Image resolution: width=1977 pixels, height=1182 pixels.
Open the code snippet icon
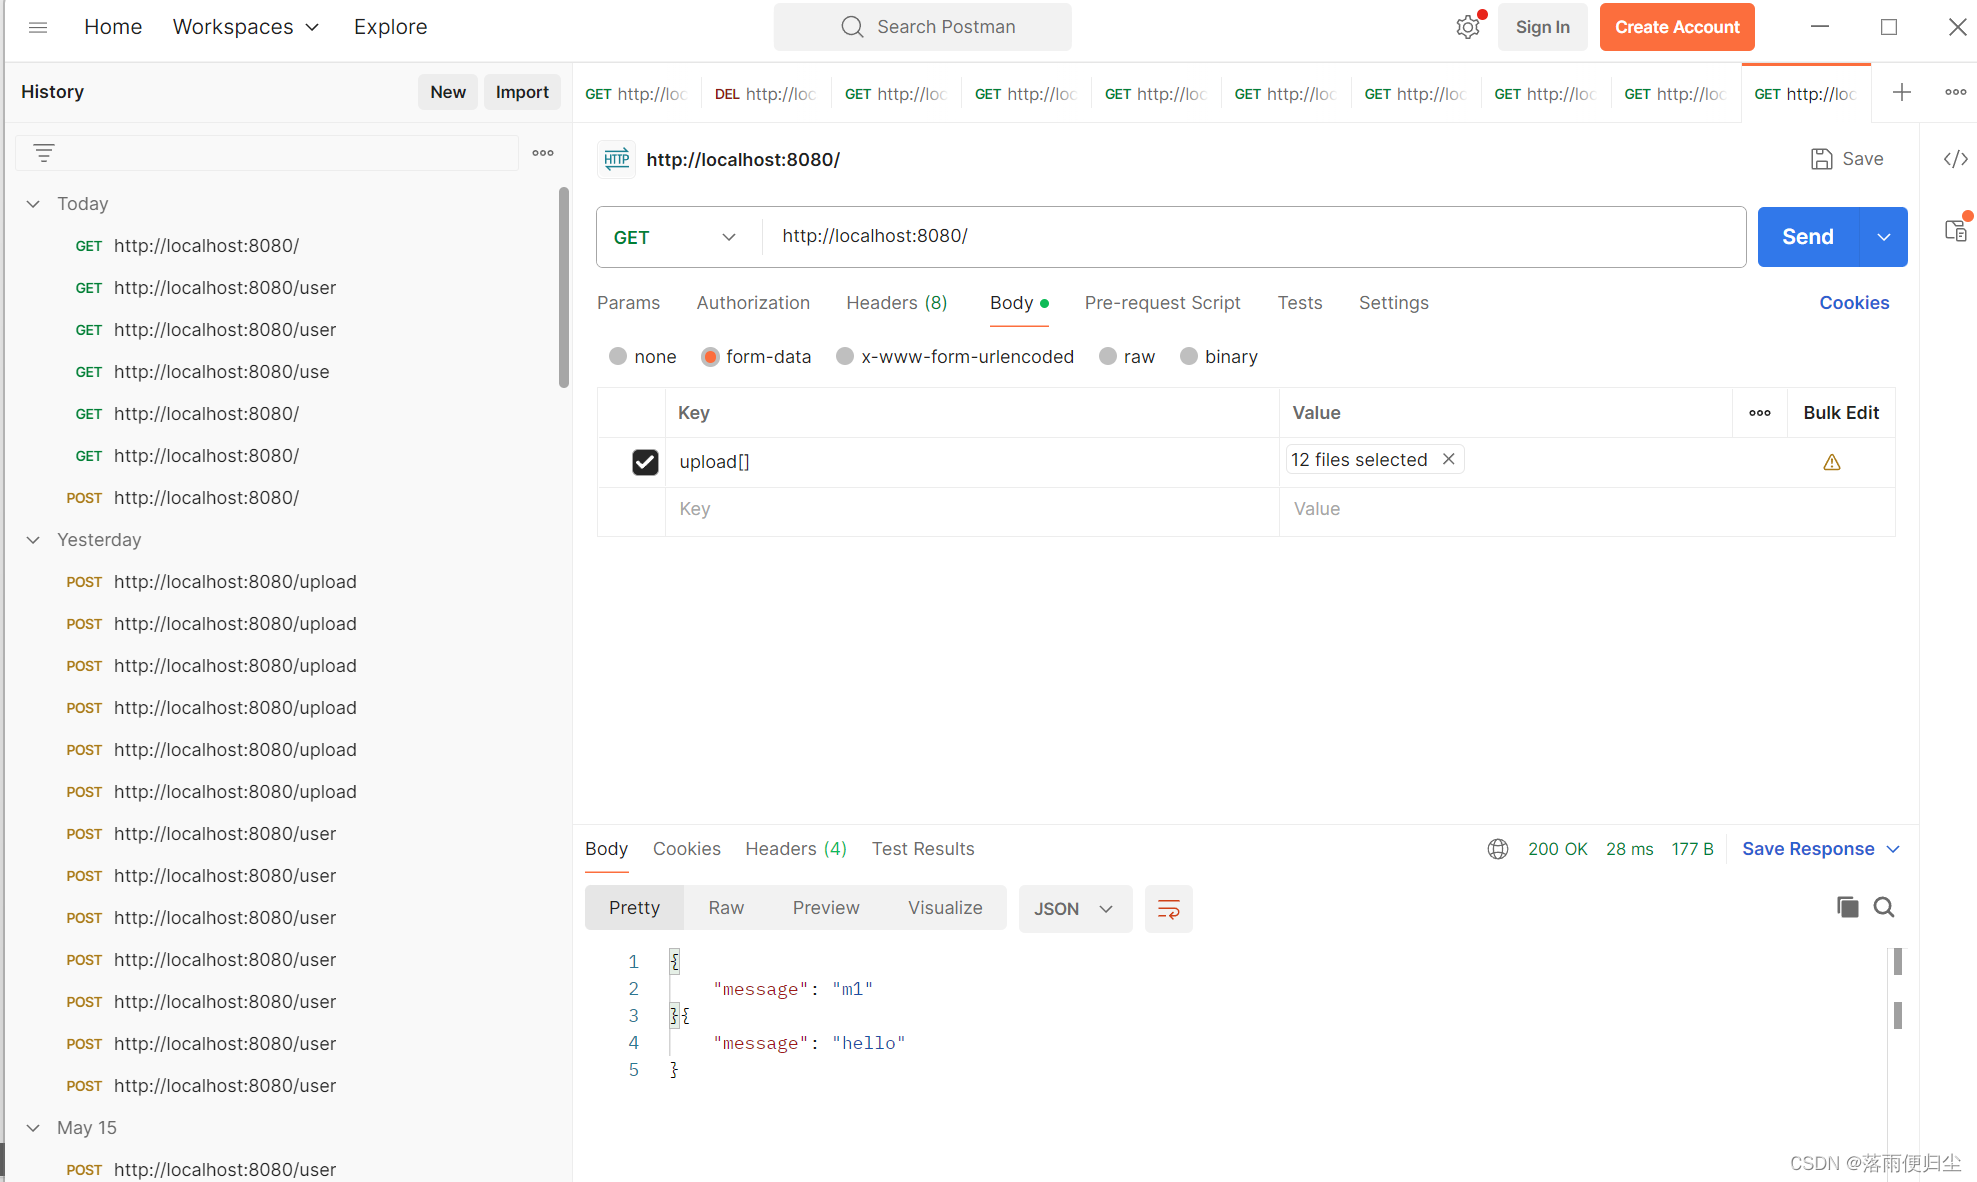[x=1956, y=159]
